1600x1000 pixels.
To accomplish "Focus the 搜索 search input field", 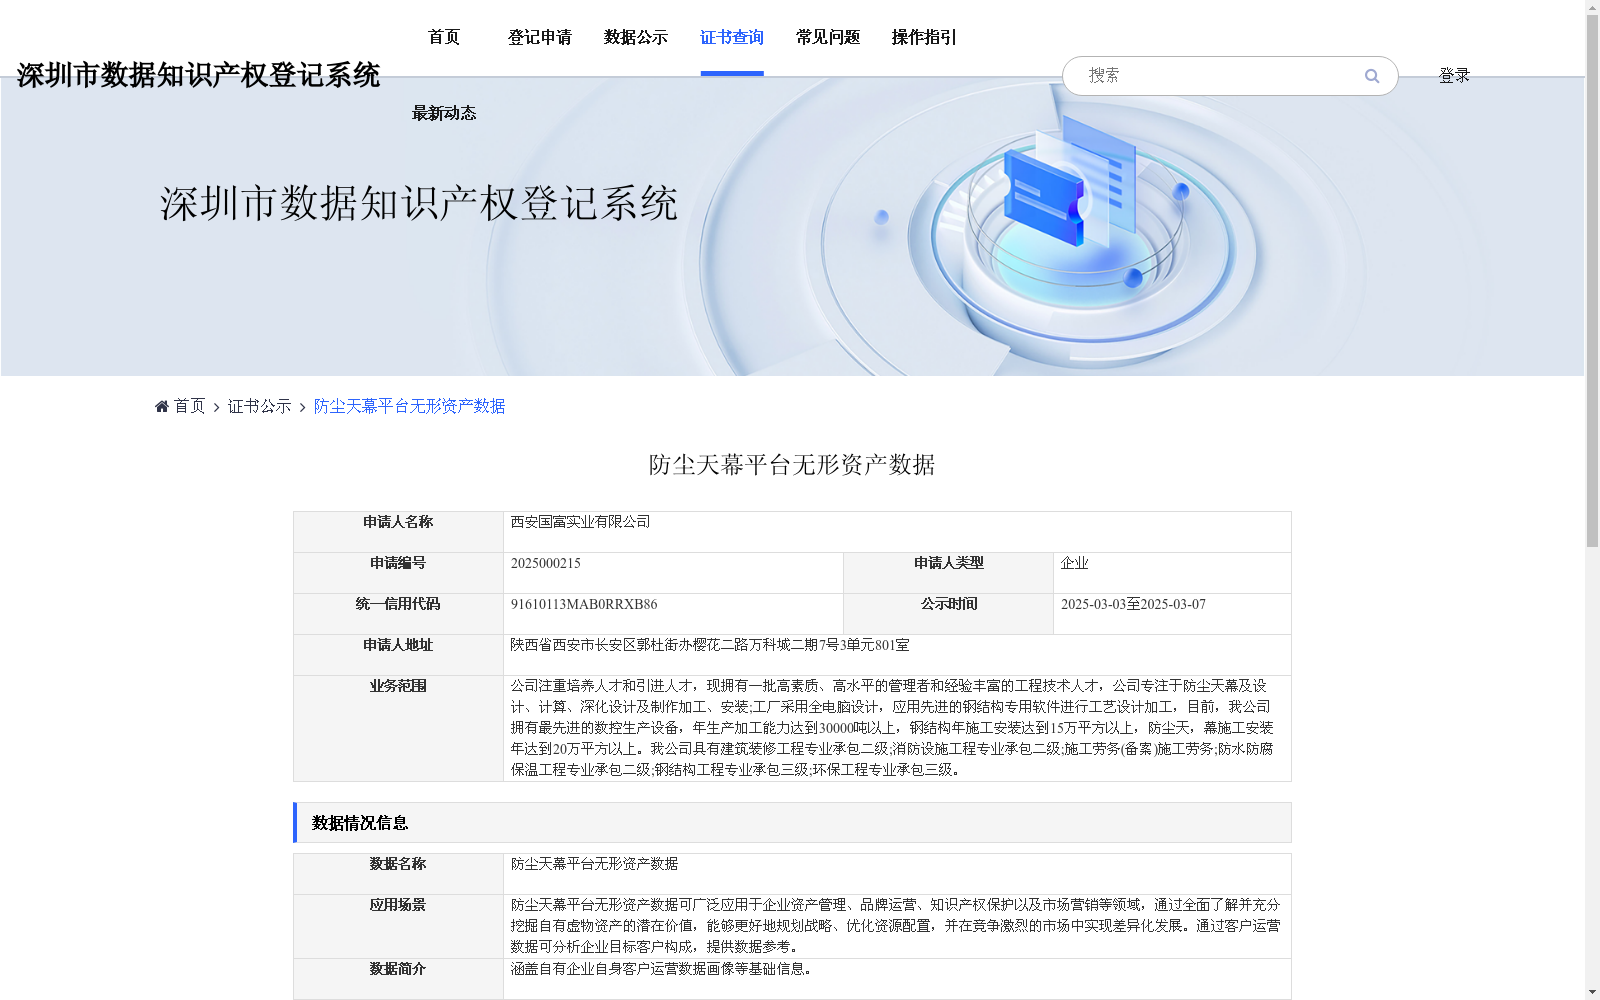I will coord(1220,76).
